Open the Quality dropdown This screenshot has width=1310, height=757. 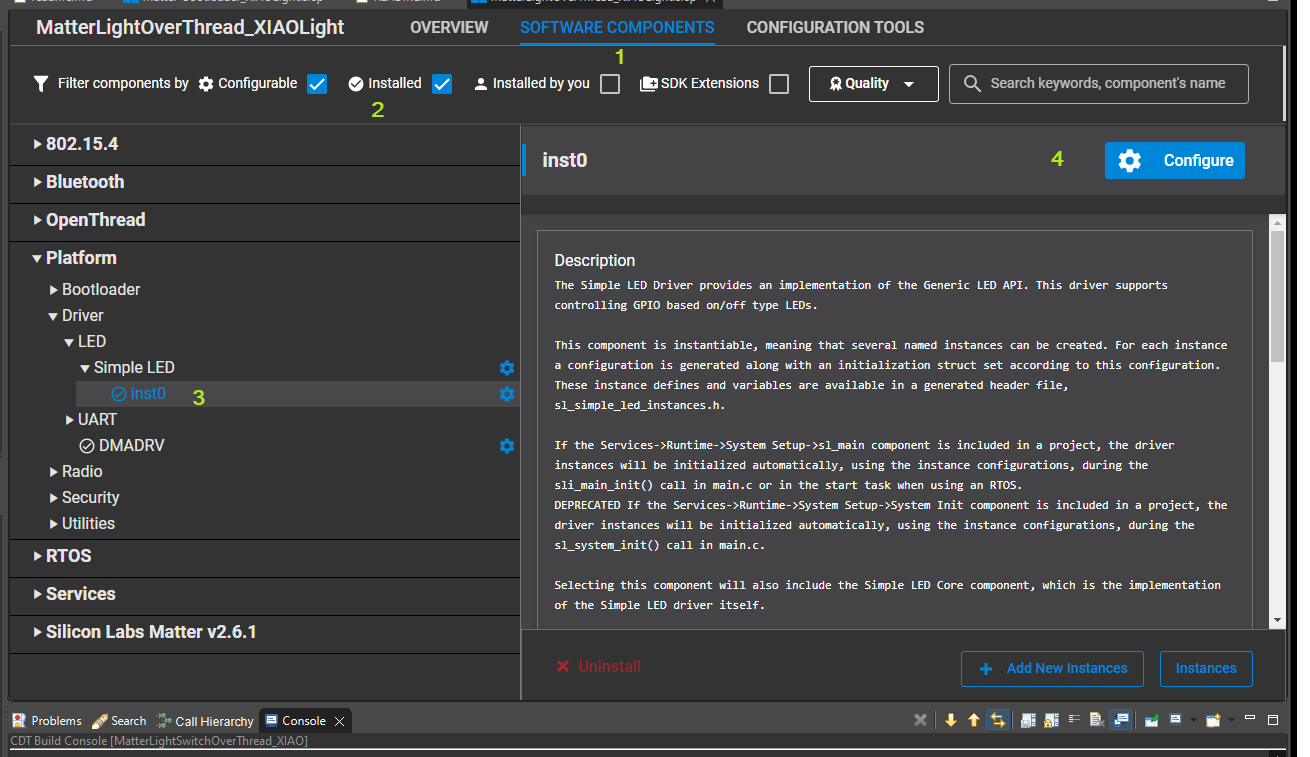click(873, 84)
